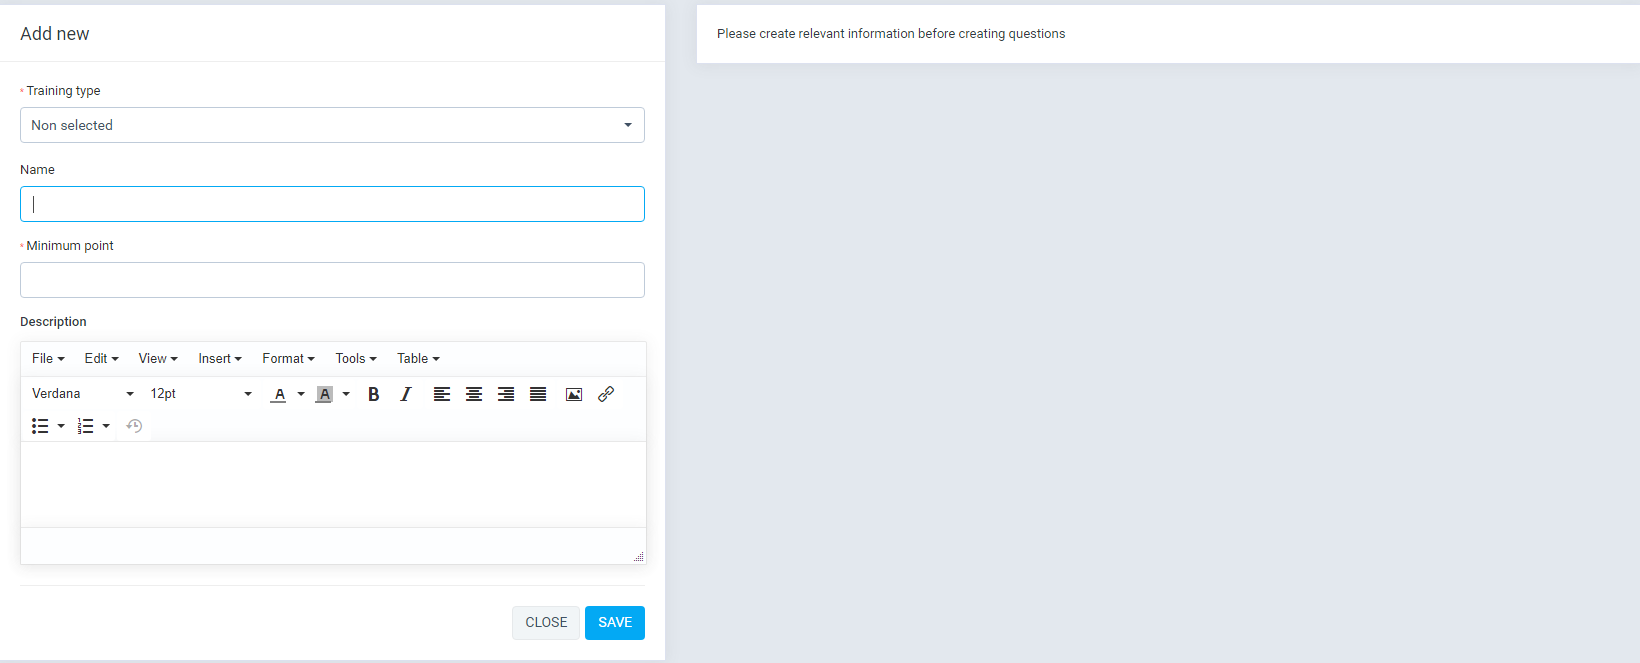Open the Insert menu in editor
The width and height of the screenshot is (1640, 663).
[x=220, y=359]
